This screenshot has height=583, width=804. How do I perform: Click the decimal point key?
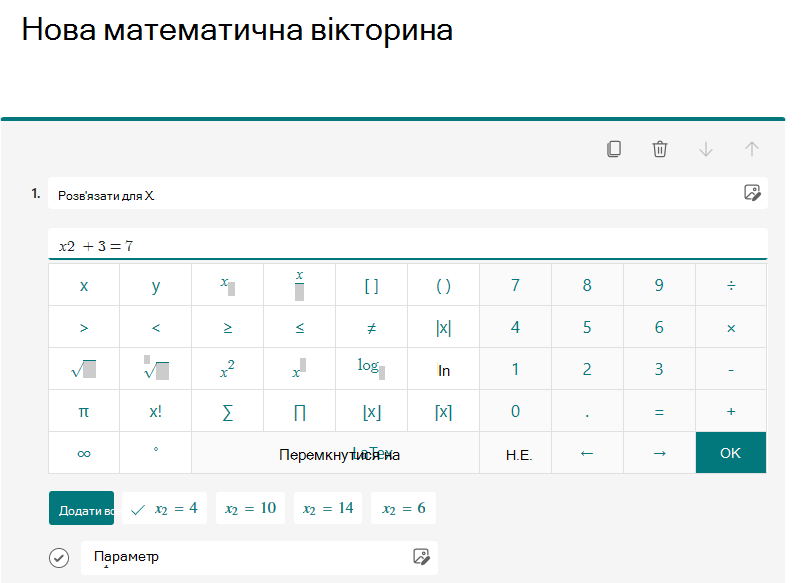[x=587, y=411]
